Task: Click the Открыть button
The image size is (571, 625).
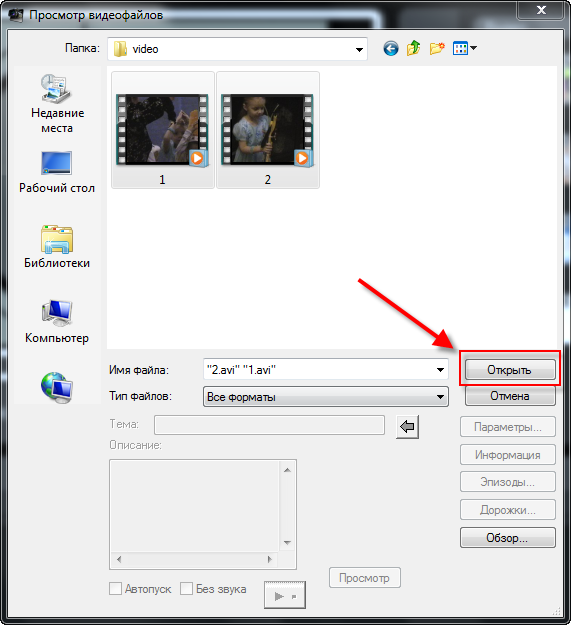Action: pyautogui.click(x=510, y=369)
